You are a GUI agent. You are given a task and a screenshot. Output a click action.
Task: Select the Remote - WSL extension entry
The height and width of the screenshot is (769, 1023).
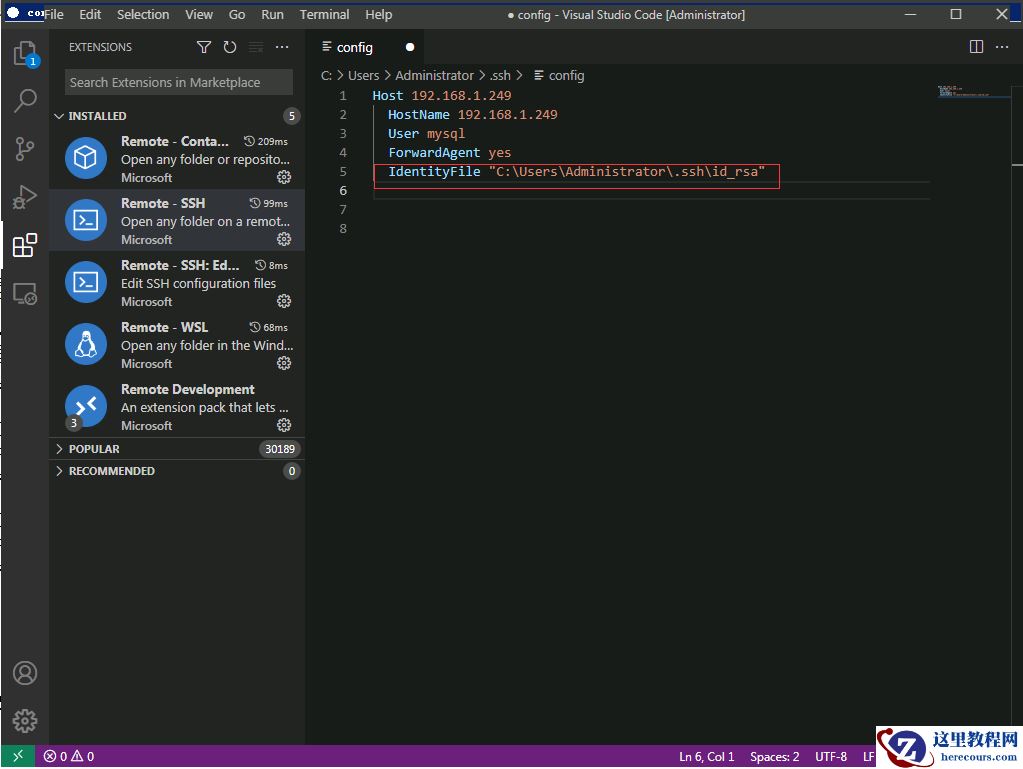click(177, 345)
